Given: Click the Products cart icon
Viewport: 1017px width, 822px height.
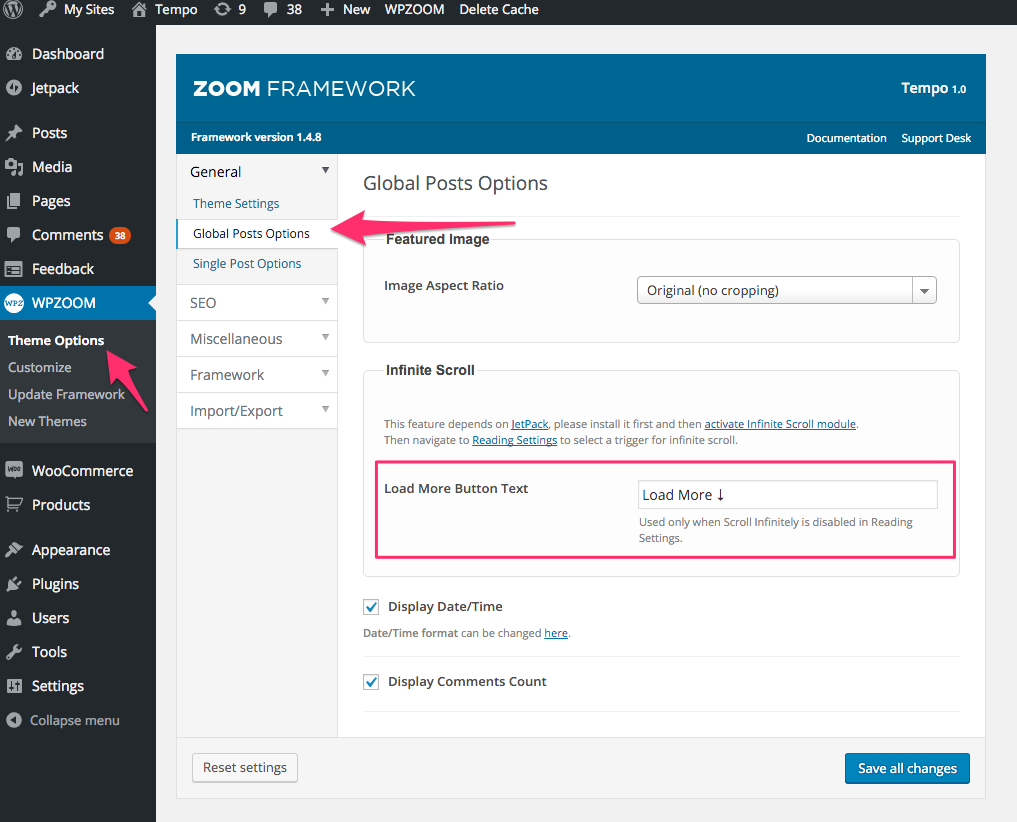Looking at the screenshot, I should click(14, 504).
